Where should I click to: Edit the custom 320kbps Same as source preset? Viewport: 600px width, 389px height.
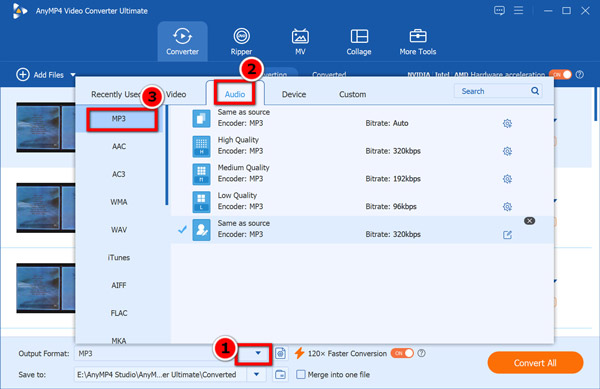(x=507, y=234)
